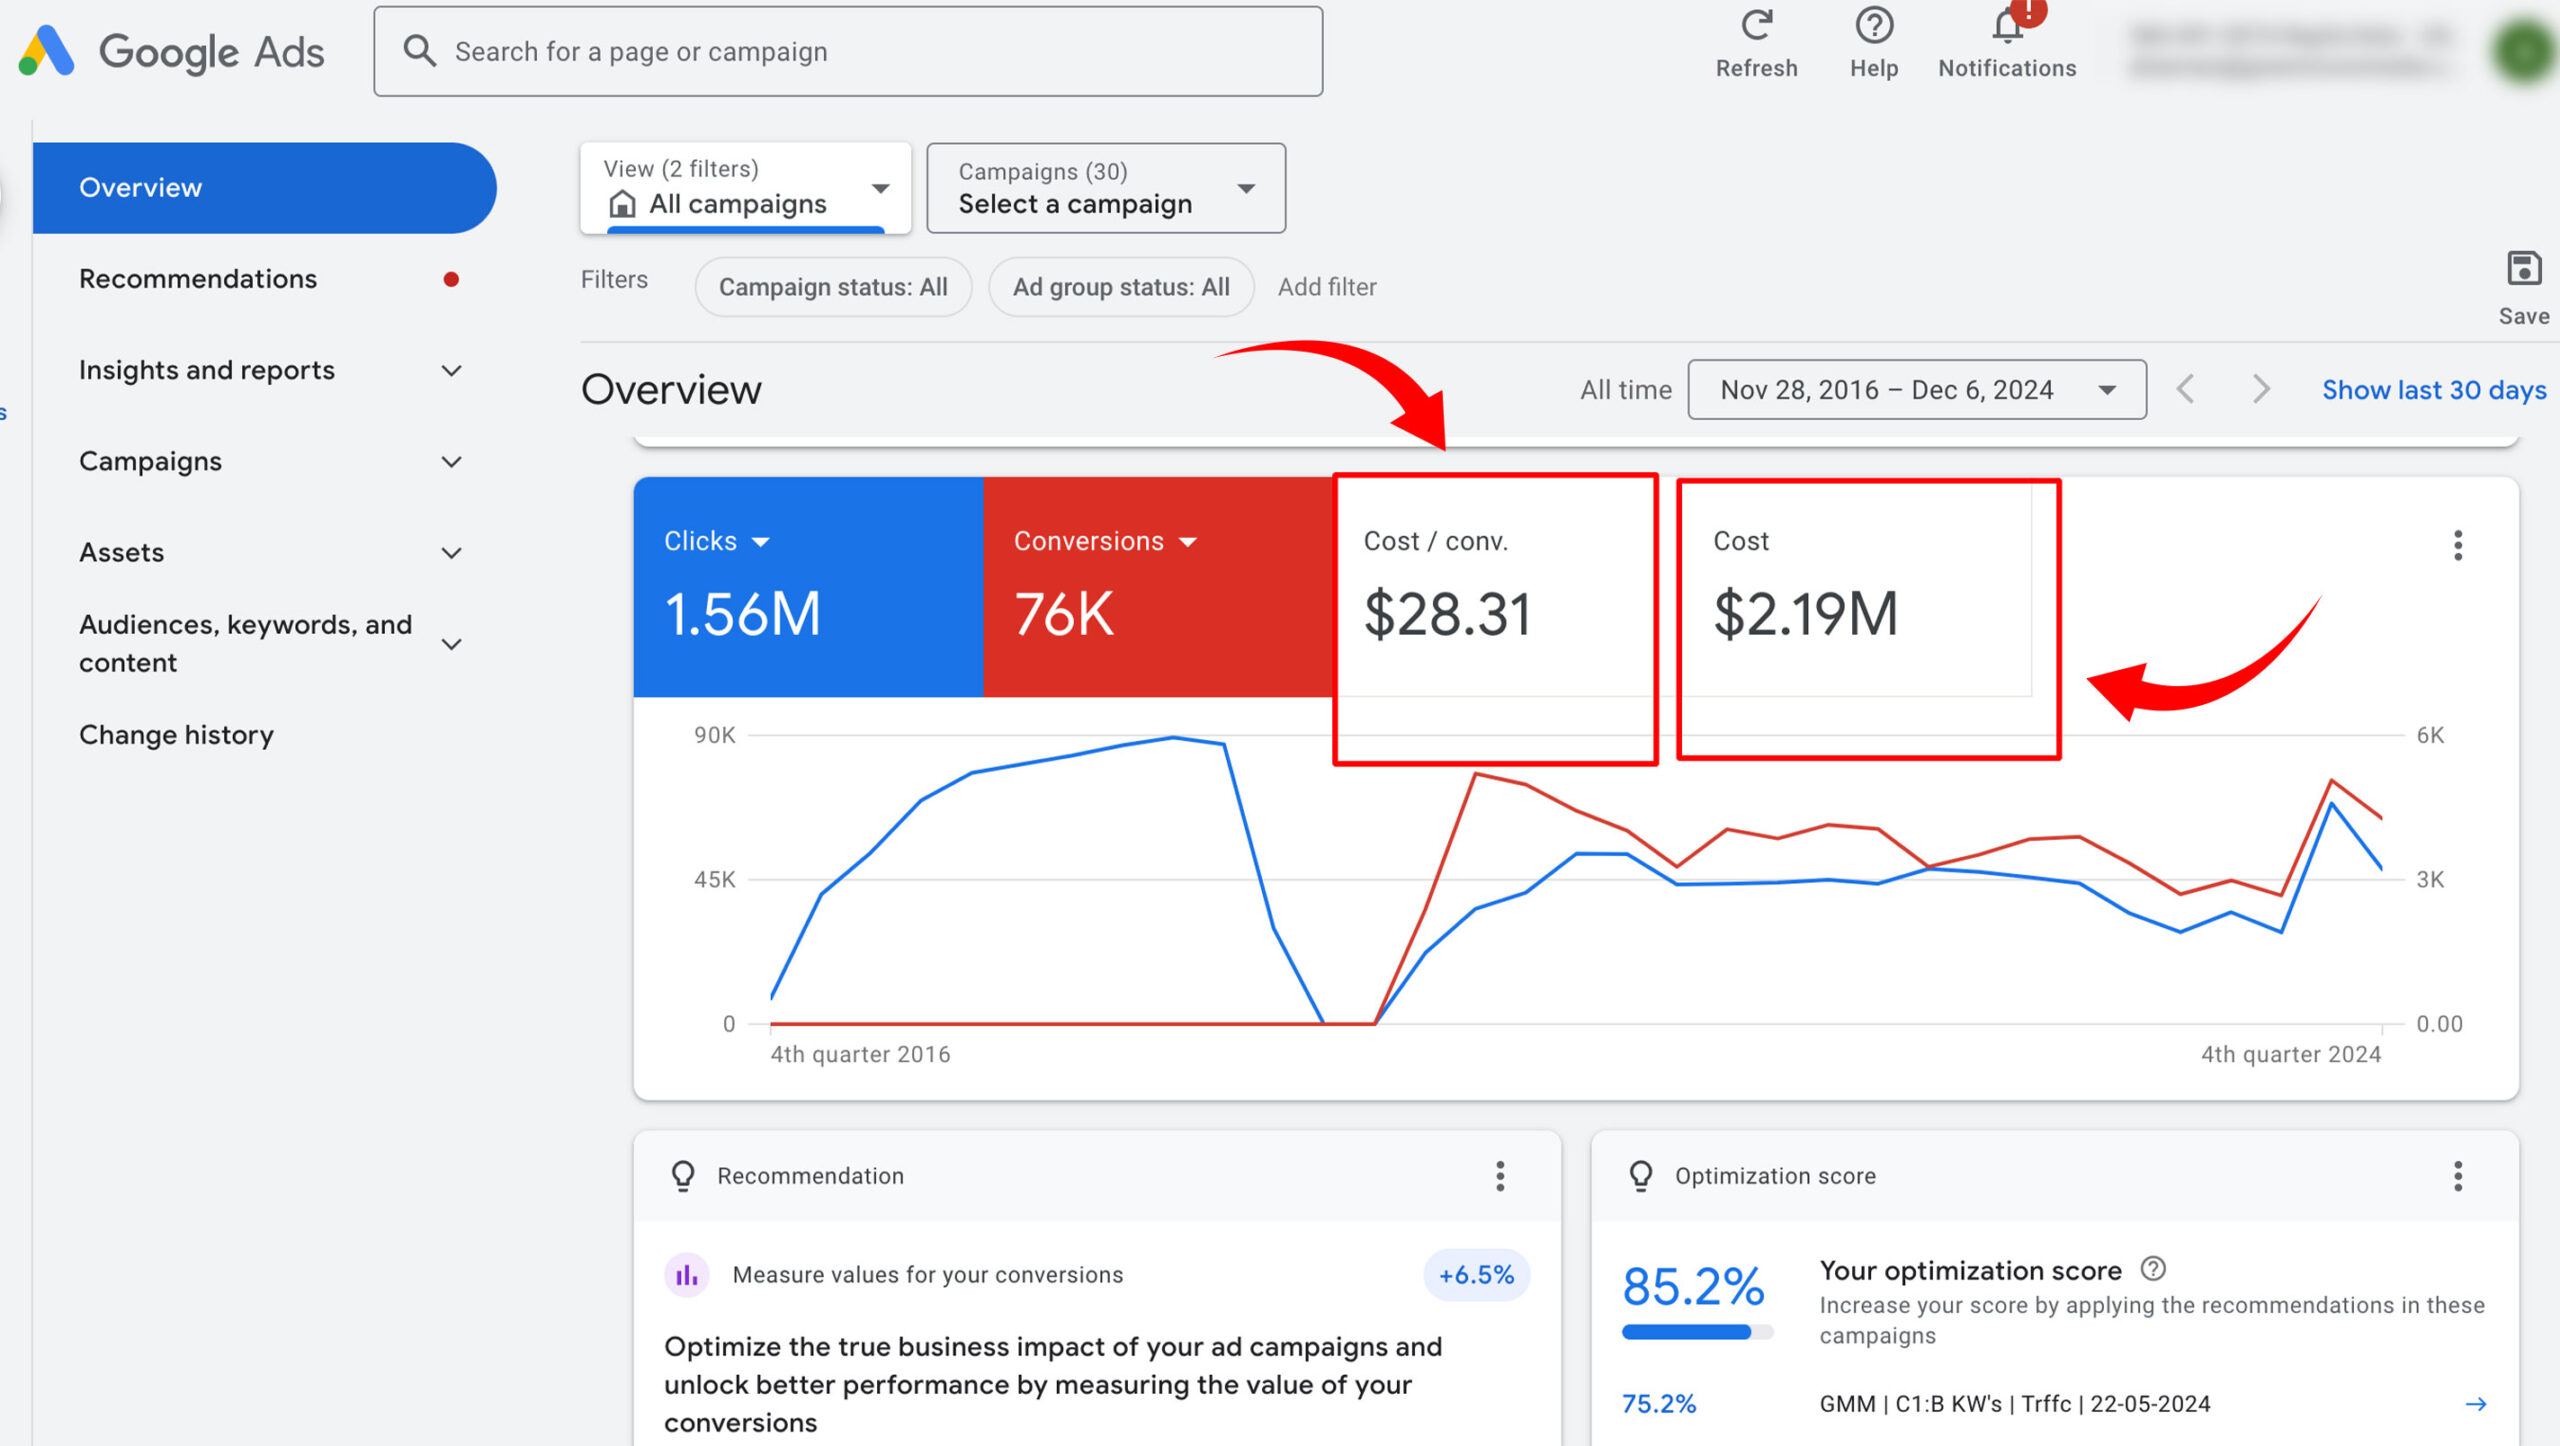Viewport: 2560px width, 1446px height.
Task: Go to the previous date range
Action: 2186,389
